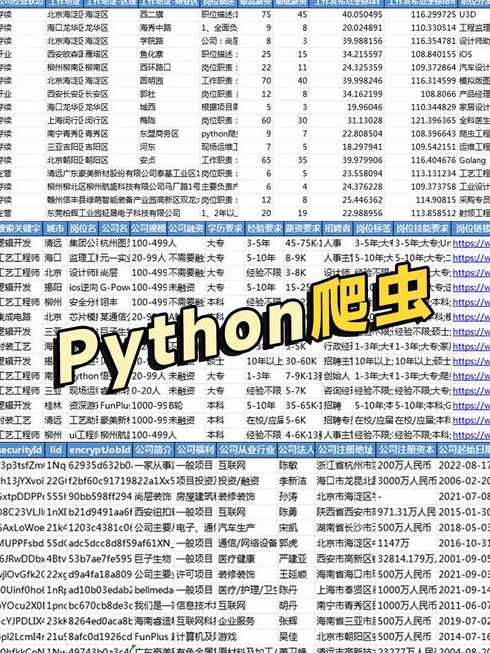The width and height of the screenshot is (490, 653).
Task: Select the 岗位名 column header
Action: pyautogui.click(x=83, y=228)
